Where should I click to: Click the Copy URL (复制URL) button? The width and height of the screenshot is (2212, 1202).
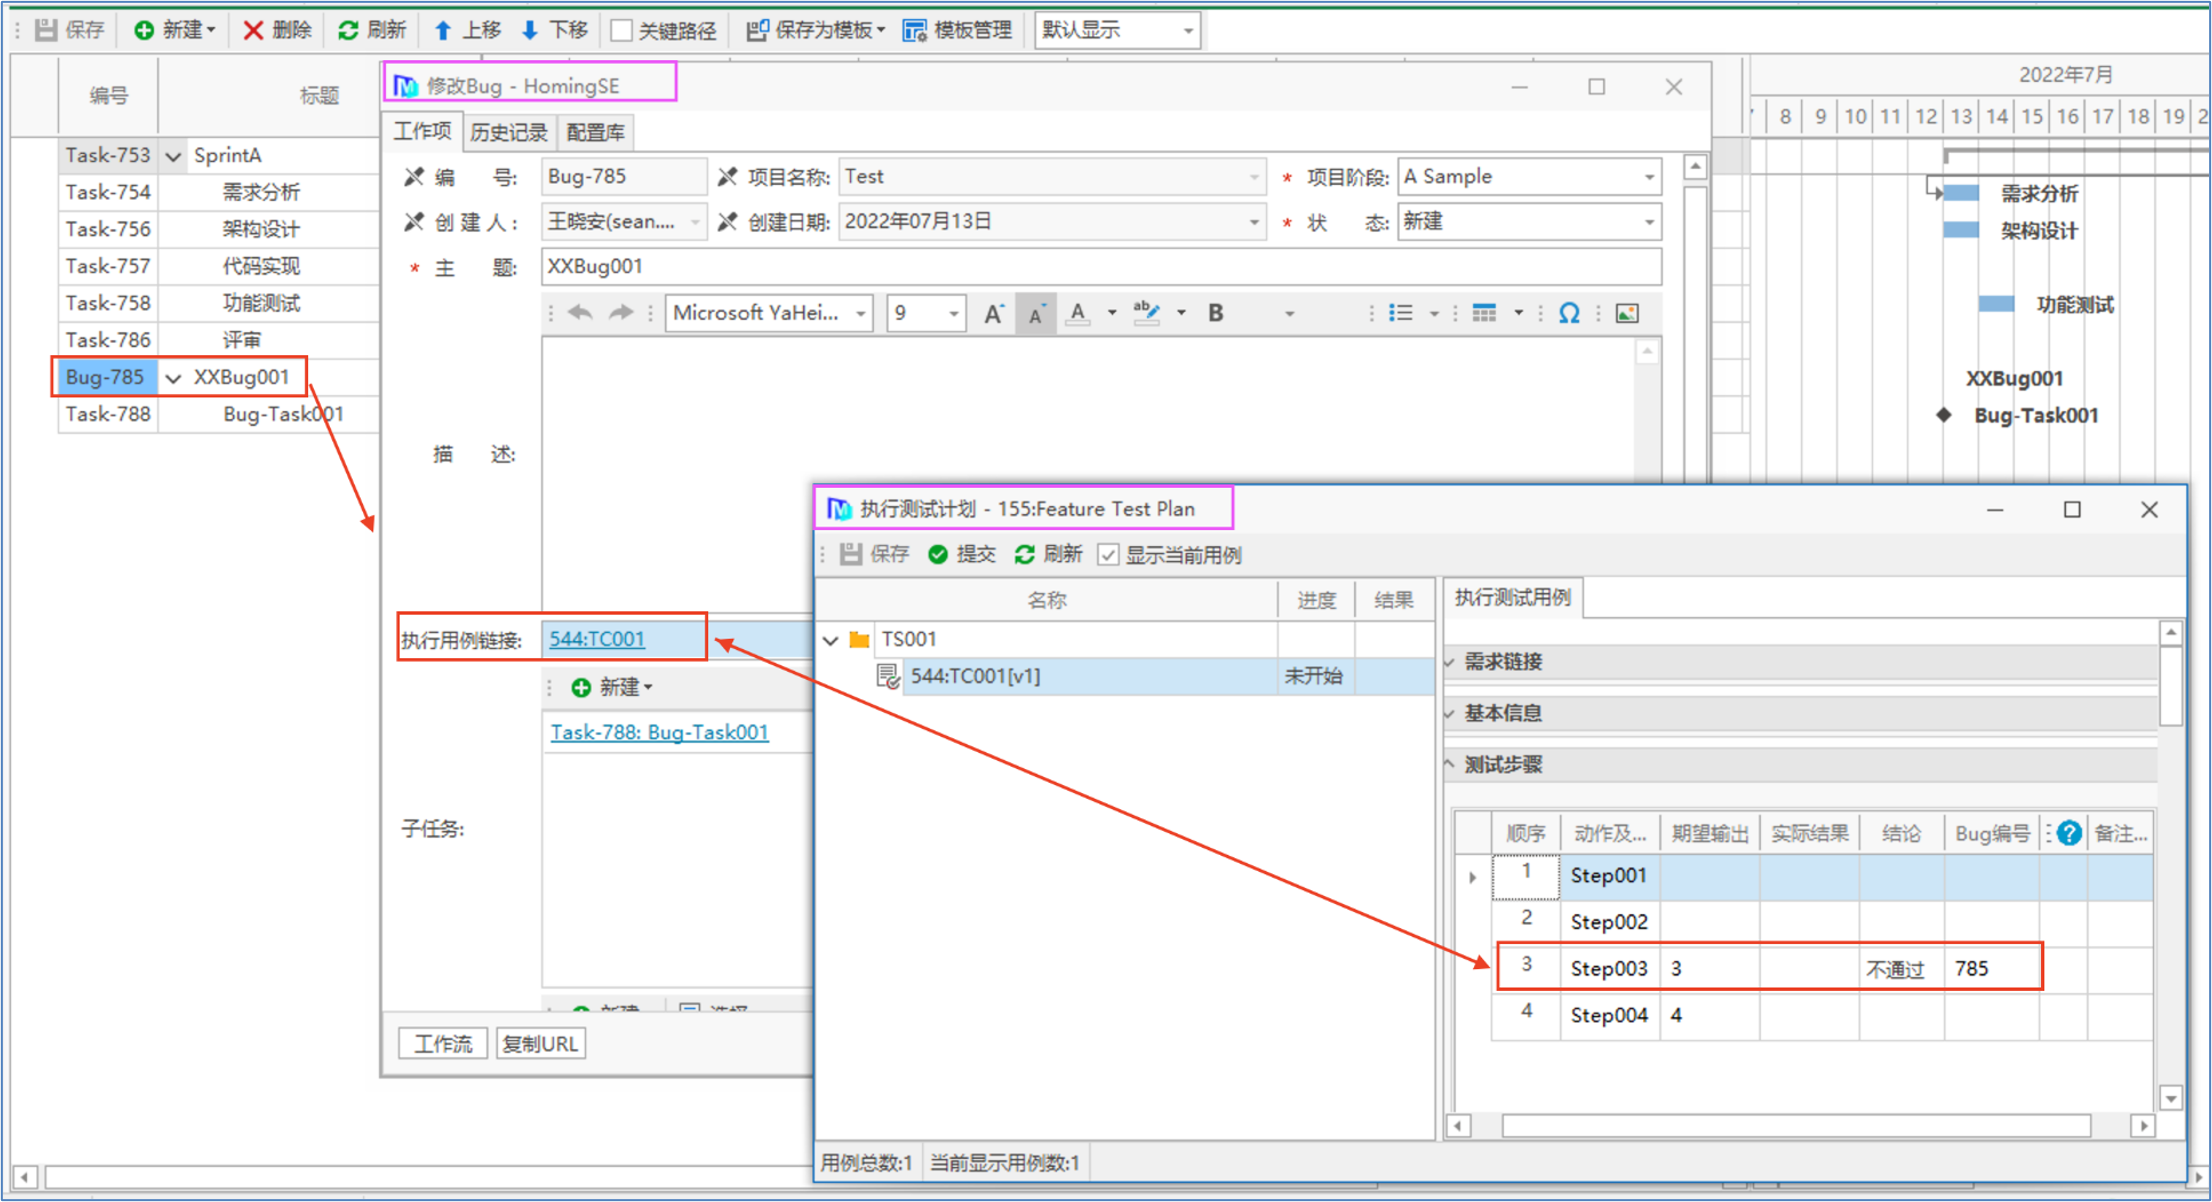pos(540,1044)
